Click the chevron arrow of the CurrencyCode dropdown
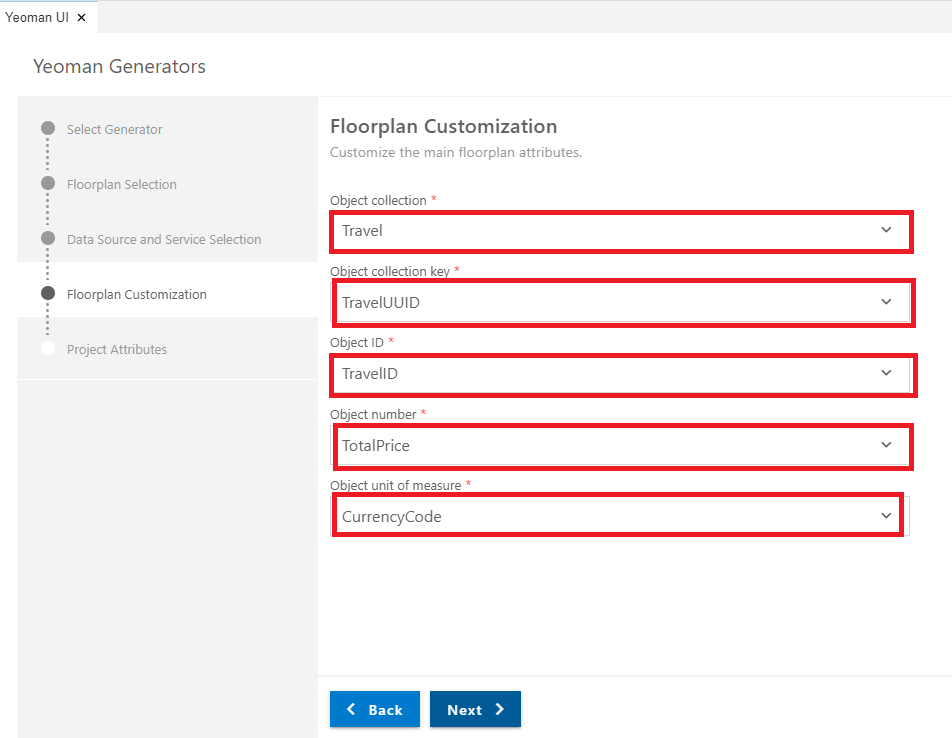The height and width of the screenshot is (738, 952). click(x=886, y=516)
